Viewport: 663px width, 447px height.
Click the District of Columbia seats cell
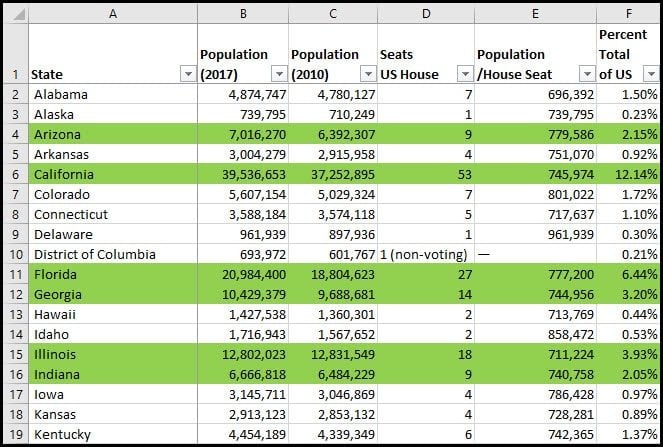click(x=426, y=254)
